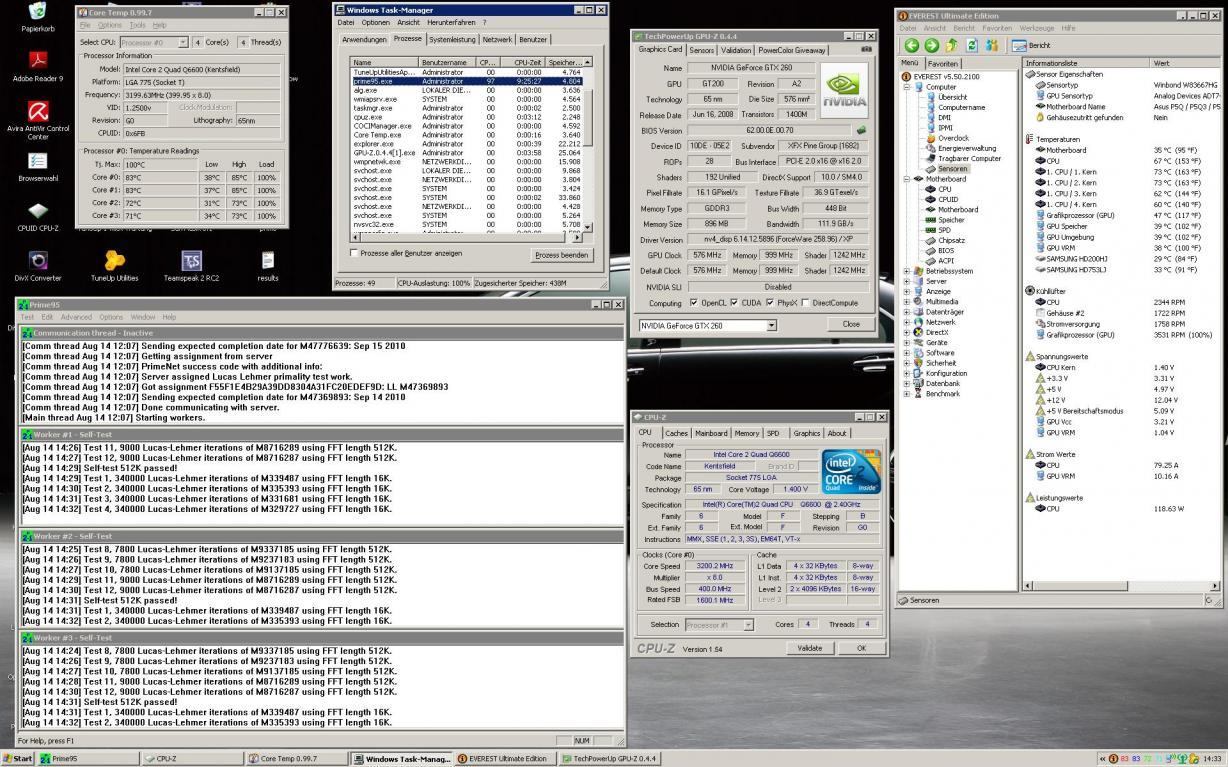Switch to Mainboard tab in CPU-Z
The image size is (1228, 767).
[x=711, y=433]
